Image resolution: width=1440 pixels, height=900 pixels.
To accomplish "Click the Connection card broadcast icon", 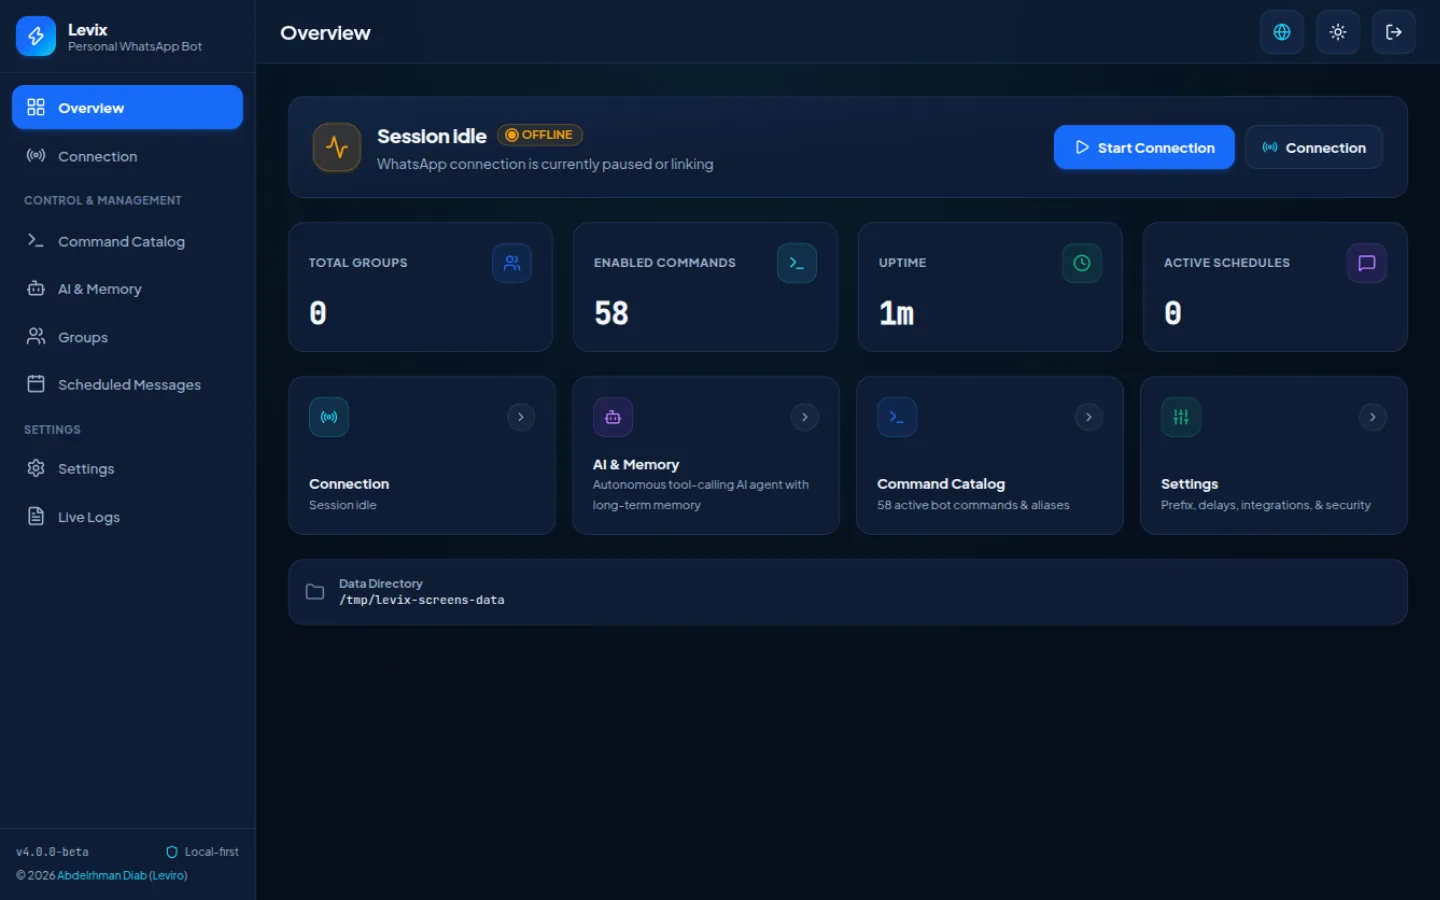I will tap(329, 417).
